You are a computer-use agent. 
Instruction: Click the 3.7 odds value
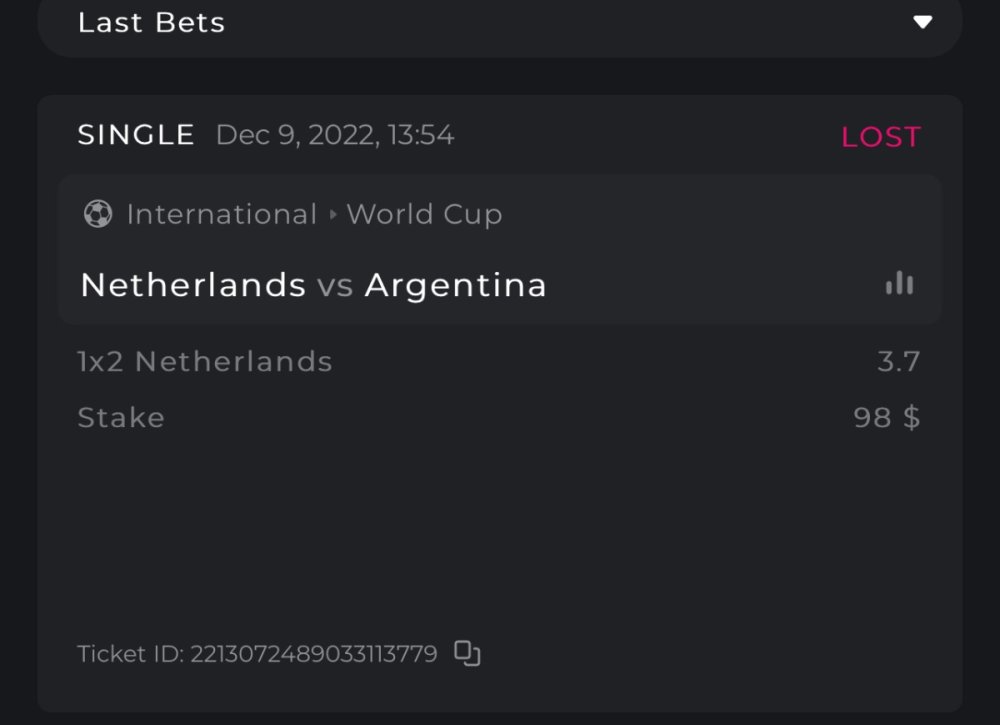[898, 361]
